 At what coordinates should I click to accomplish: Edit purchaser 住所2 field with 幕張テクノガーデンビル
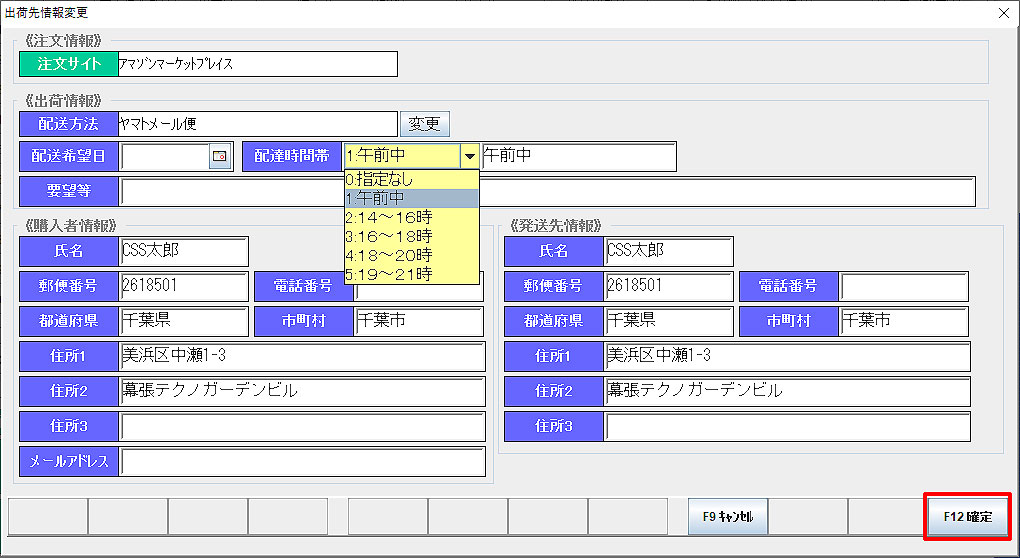point(302,391)
